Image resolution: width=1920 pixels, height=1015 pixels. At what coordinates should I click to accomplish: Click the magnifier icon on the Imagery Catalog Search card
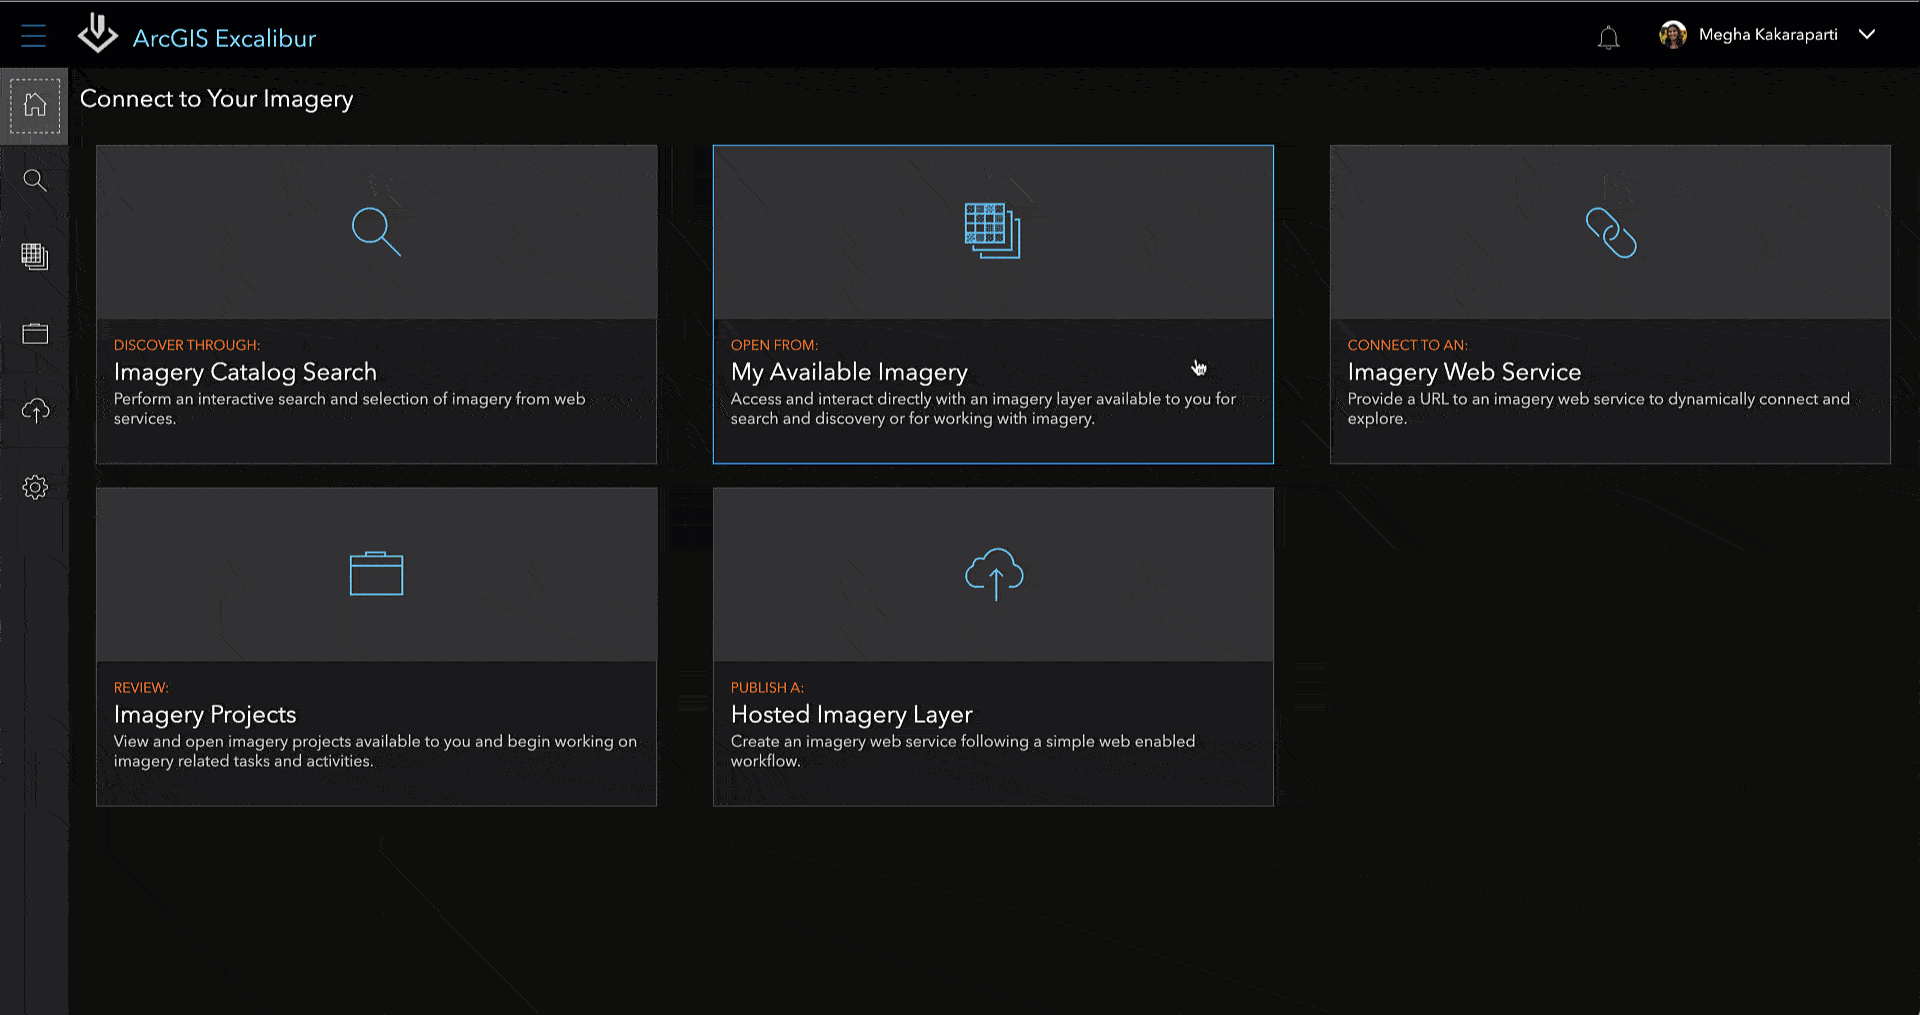coord(376,231)
